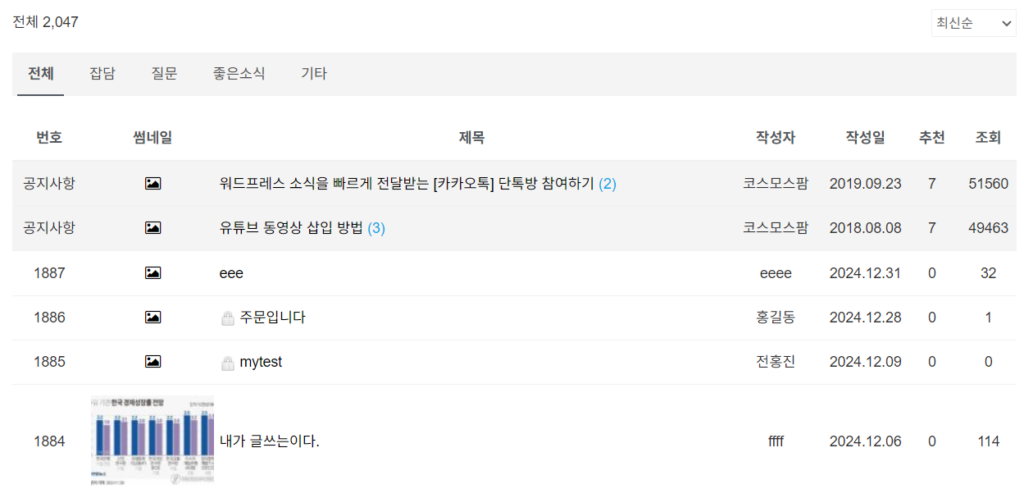
Task: Open the 카카오톡 단톡방 notice post
Action: (406, 184)
